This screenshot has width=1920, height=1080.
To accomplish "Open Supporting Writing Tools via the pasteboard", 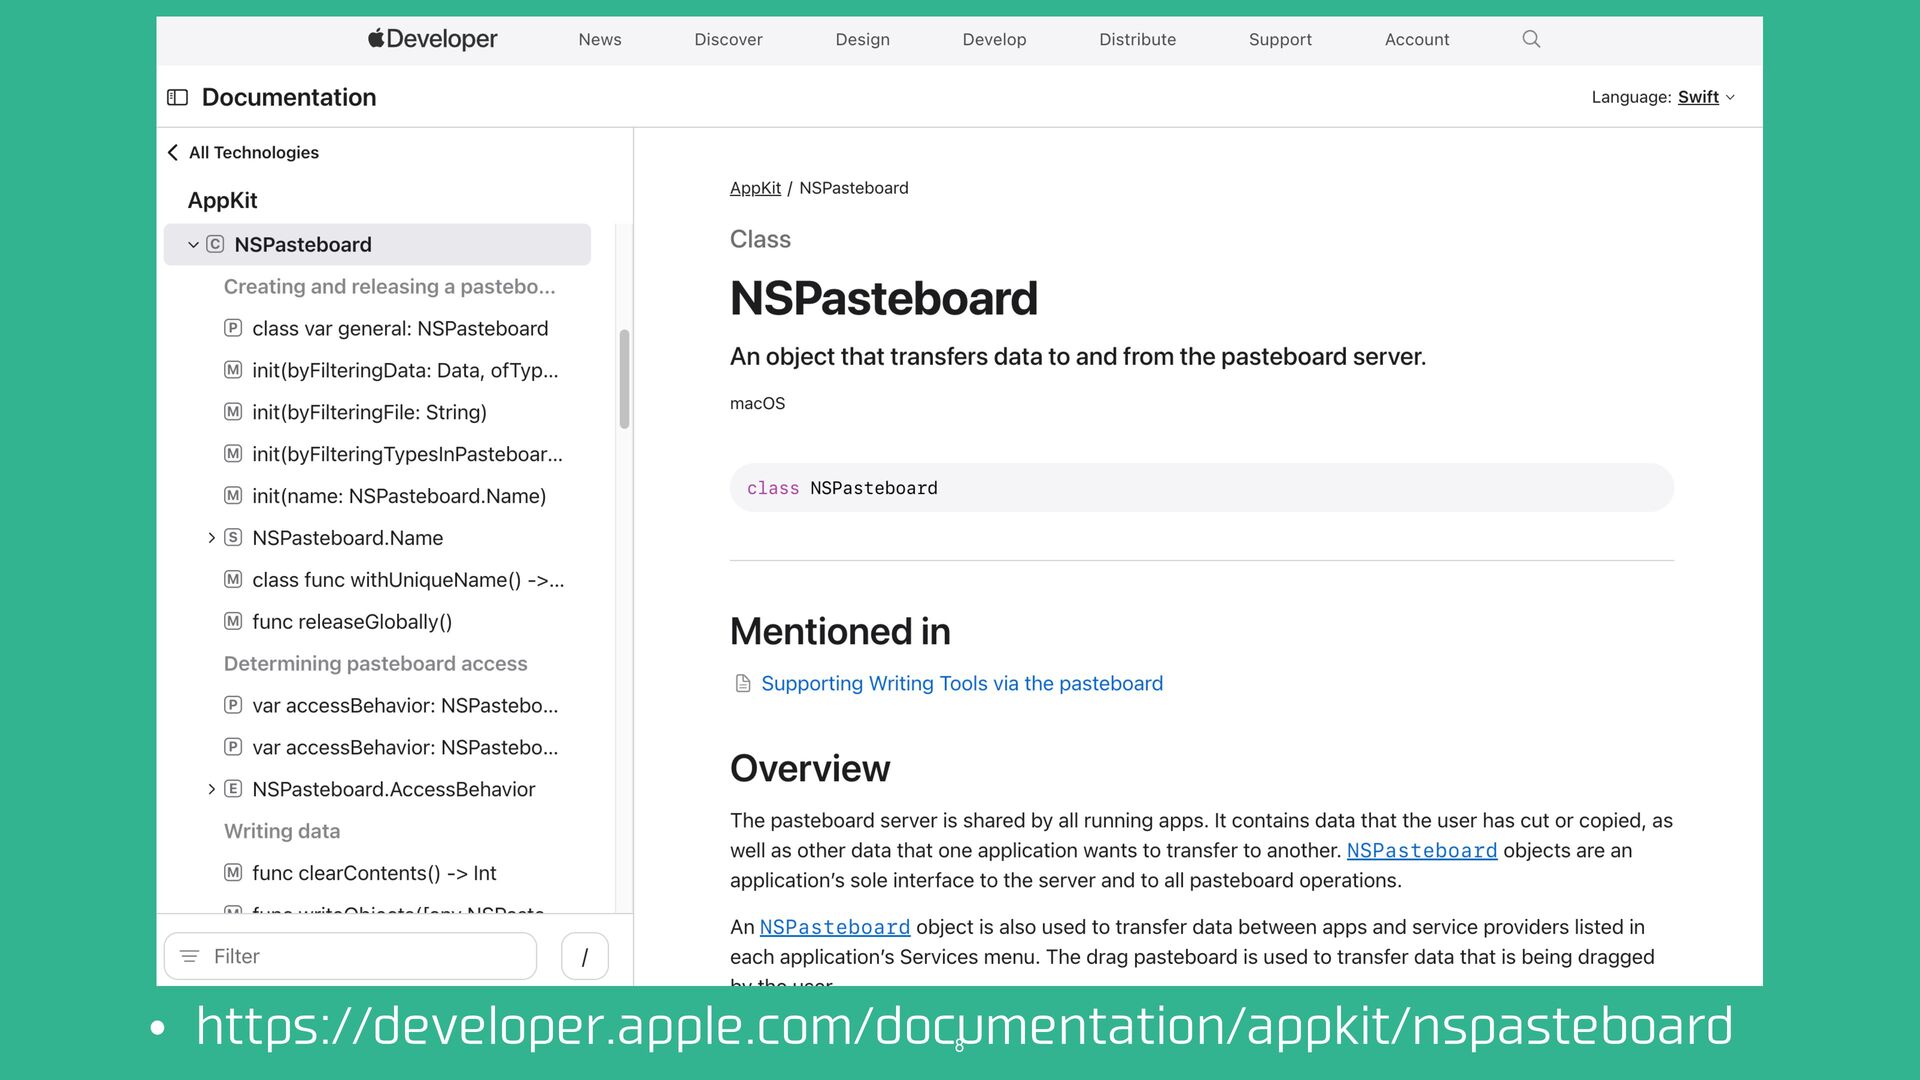I will (x=962, y=683).
